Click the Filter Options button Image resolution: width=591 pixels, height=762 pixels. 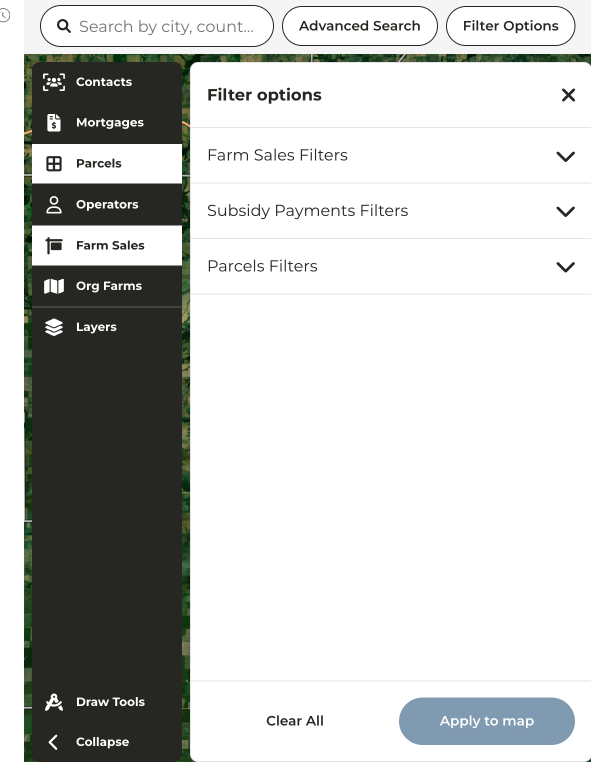point(511,26)
